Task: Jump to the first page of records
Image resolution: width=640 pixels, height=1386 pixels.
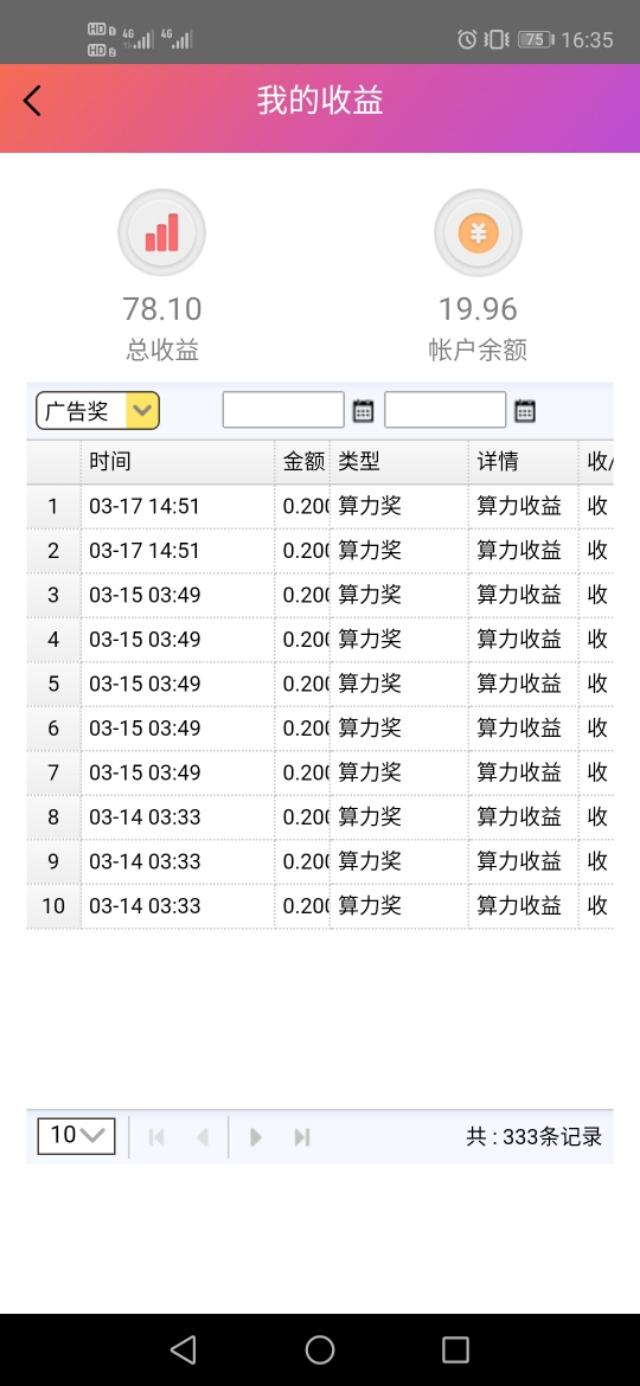Action: (x=156, y=1136)
